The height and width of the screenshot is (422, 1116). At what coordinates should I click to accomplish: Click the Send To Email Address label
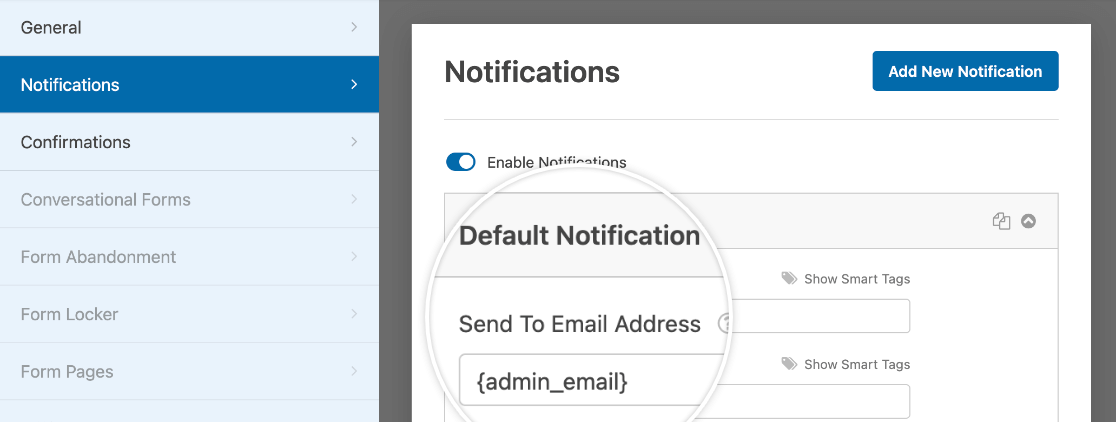point(579,325)
